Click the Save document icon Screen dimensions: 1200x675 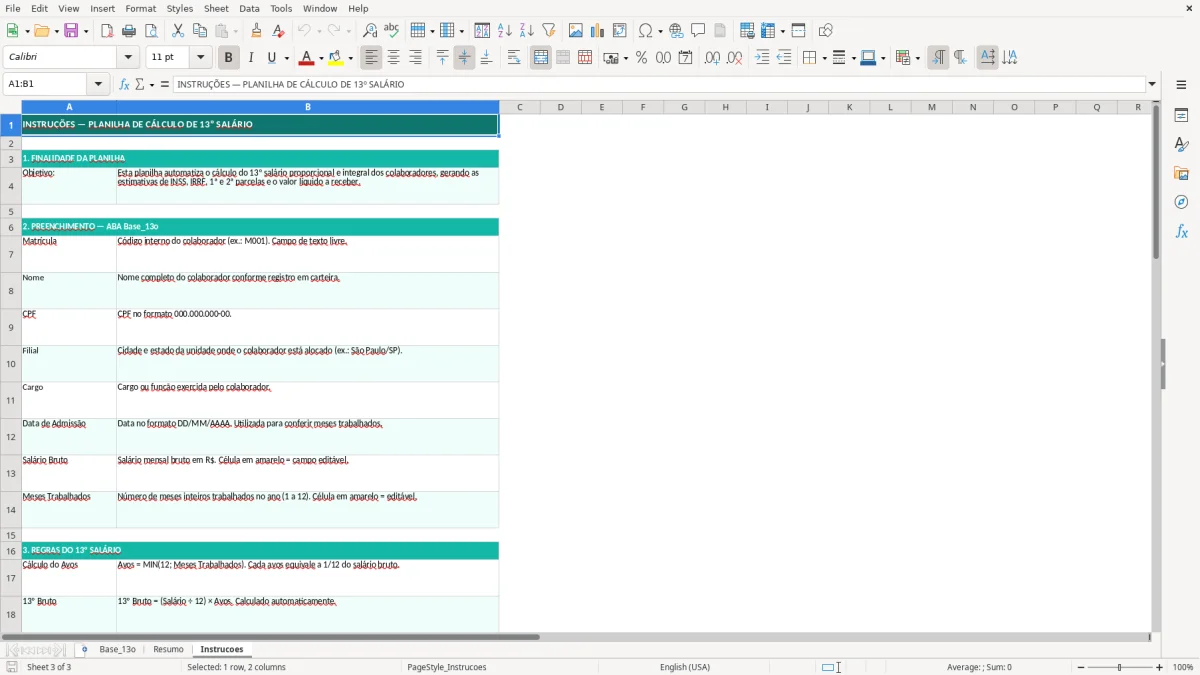pyautogui.click(x=71, y=31)
